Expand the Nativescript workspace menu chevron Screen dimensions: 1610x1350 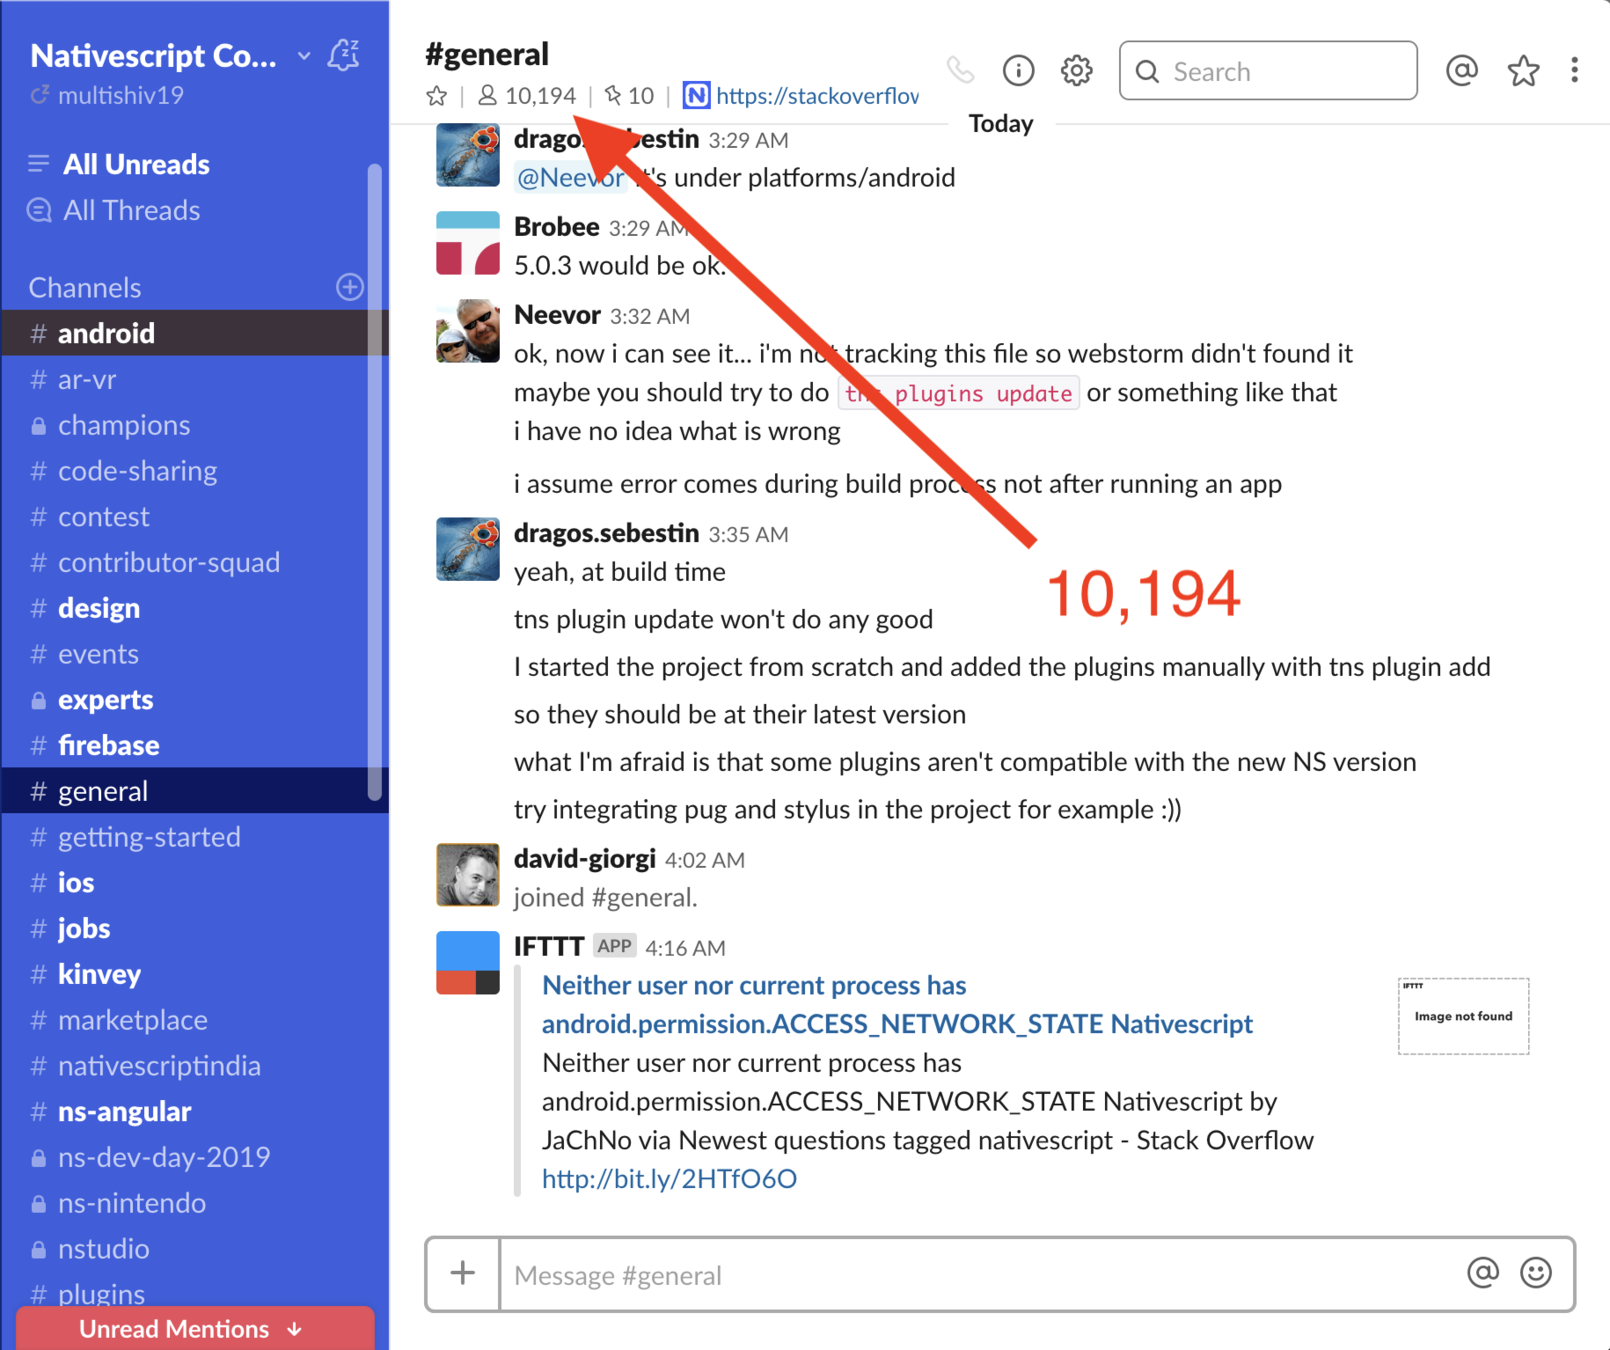(304, 56)
